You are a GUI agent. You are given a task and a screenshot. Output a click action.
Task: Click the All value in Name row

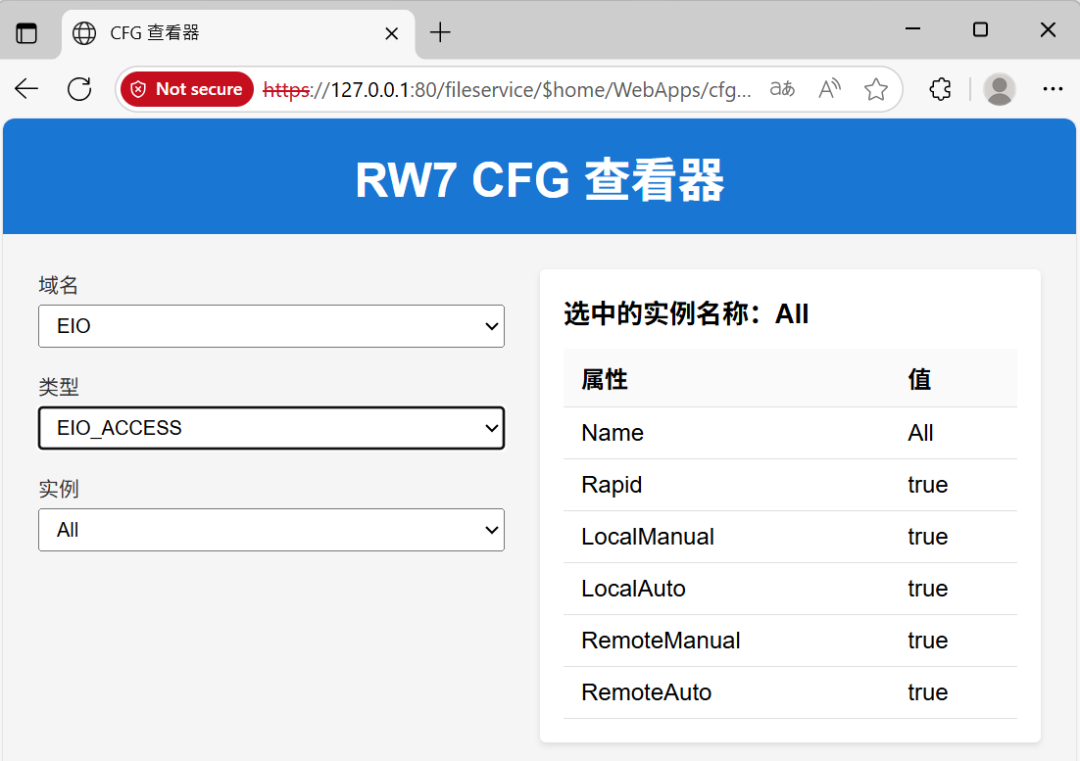920,432
